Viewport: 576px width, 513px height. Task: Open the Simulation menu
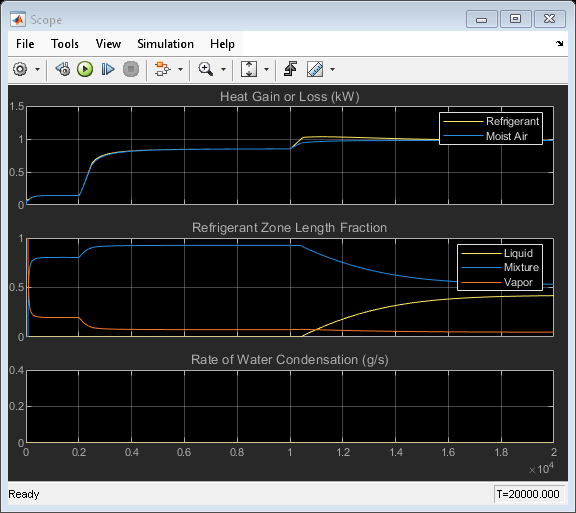coord(165,44)
